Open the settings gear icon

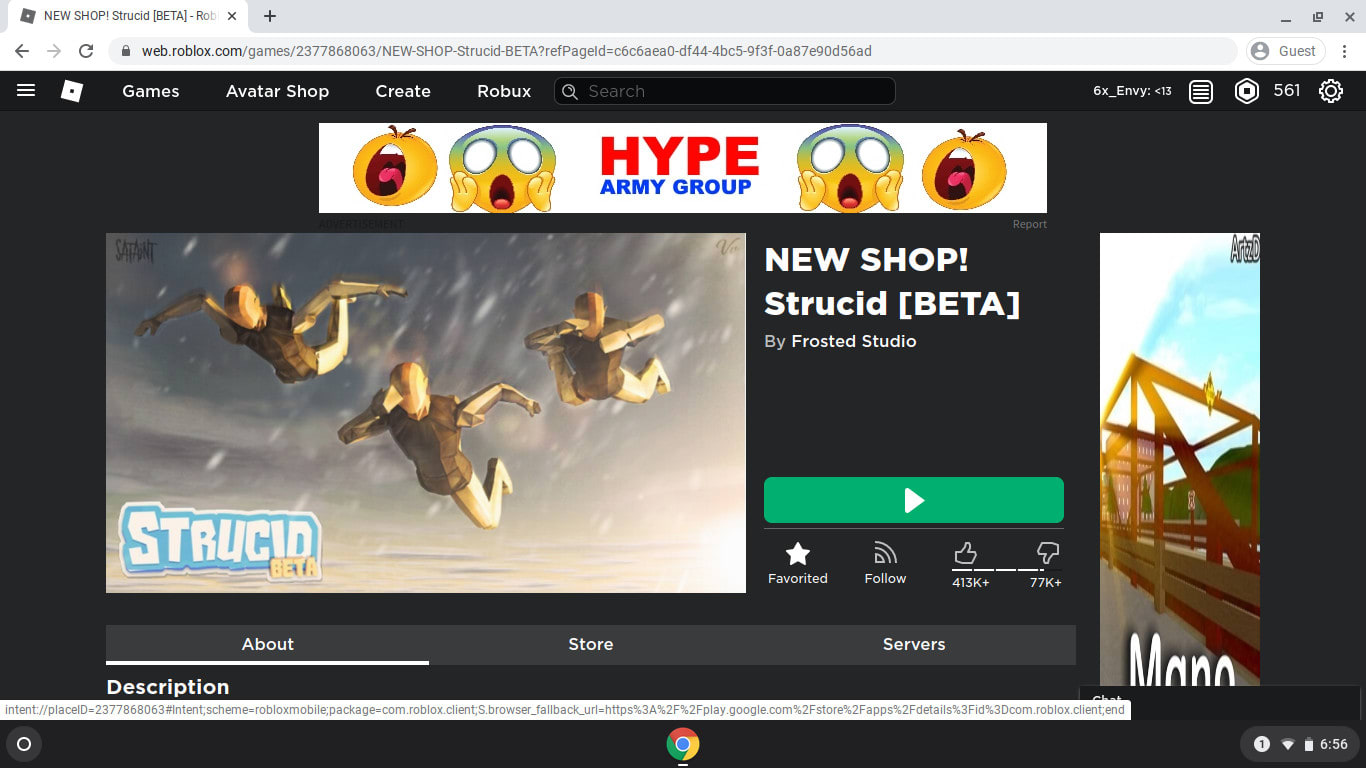pyautogui.click(x=1330, y=91)
